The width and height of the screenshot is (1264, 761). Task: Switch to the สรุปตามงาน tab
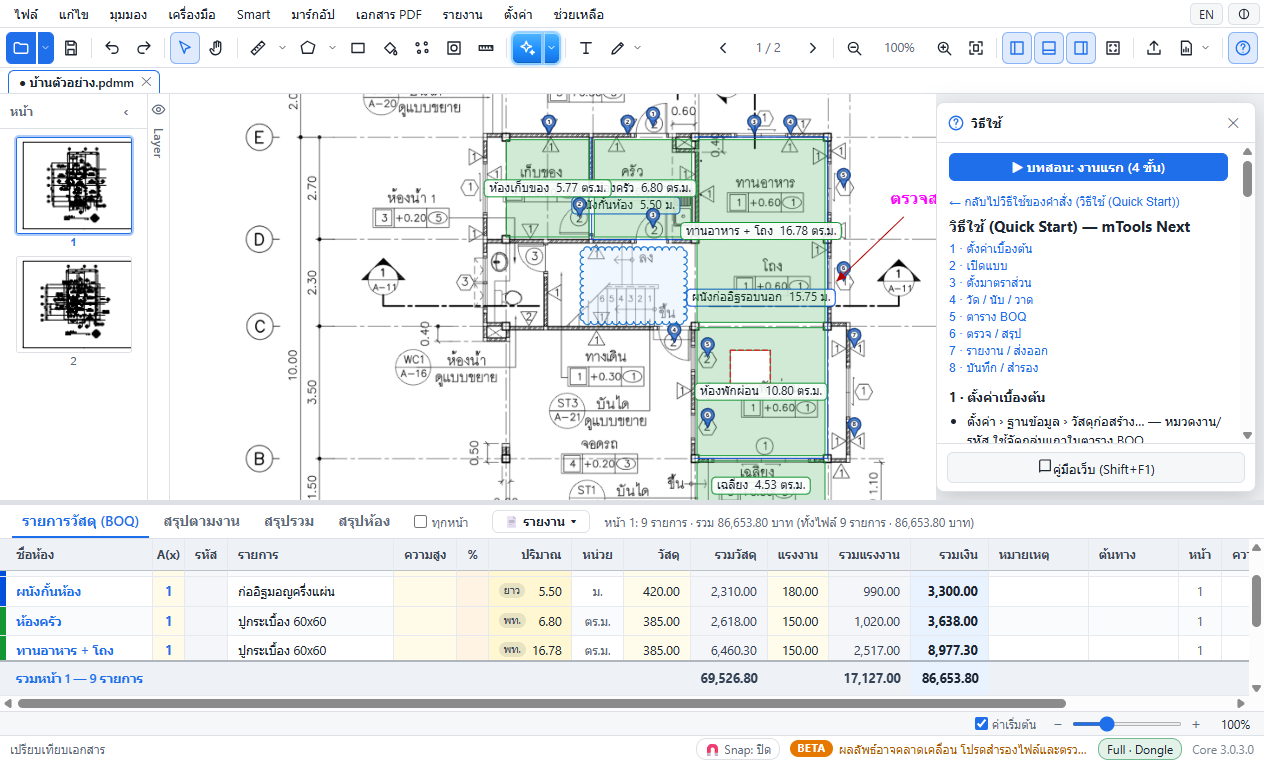coord(201,522)
